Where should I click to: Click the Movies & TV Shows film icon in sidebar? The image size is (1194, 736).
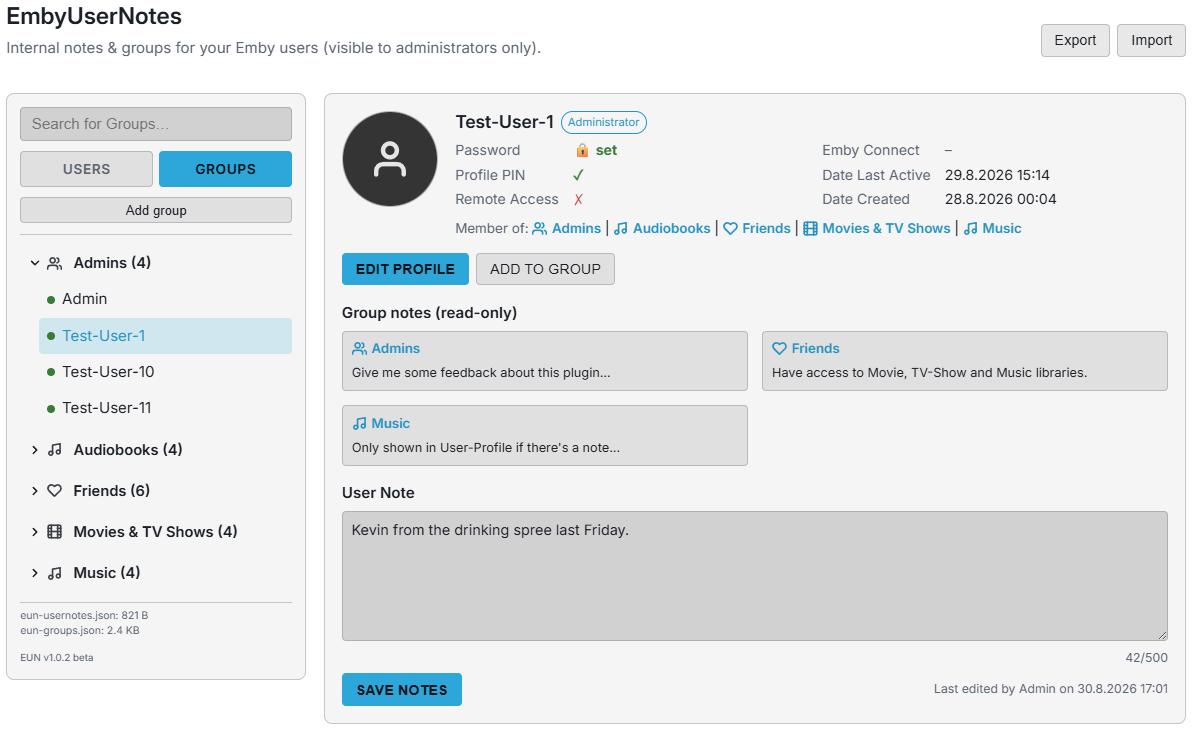pyautogui.click(x=55, y=532)
